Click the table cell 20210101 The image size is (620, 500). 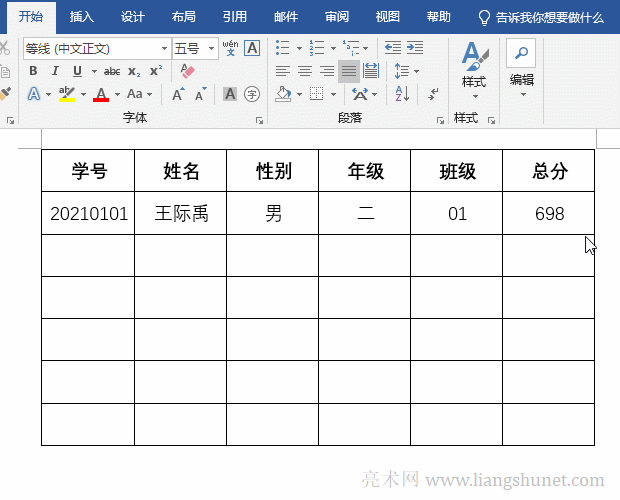pyautogui.click(x=88, y=213)
